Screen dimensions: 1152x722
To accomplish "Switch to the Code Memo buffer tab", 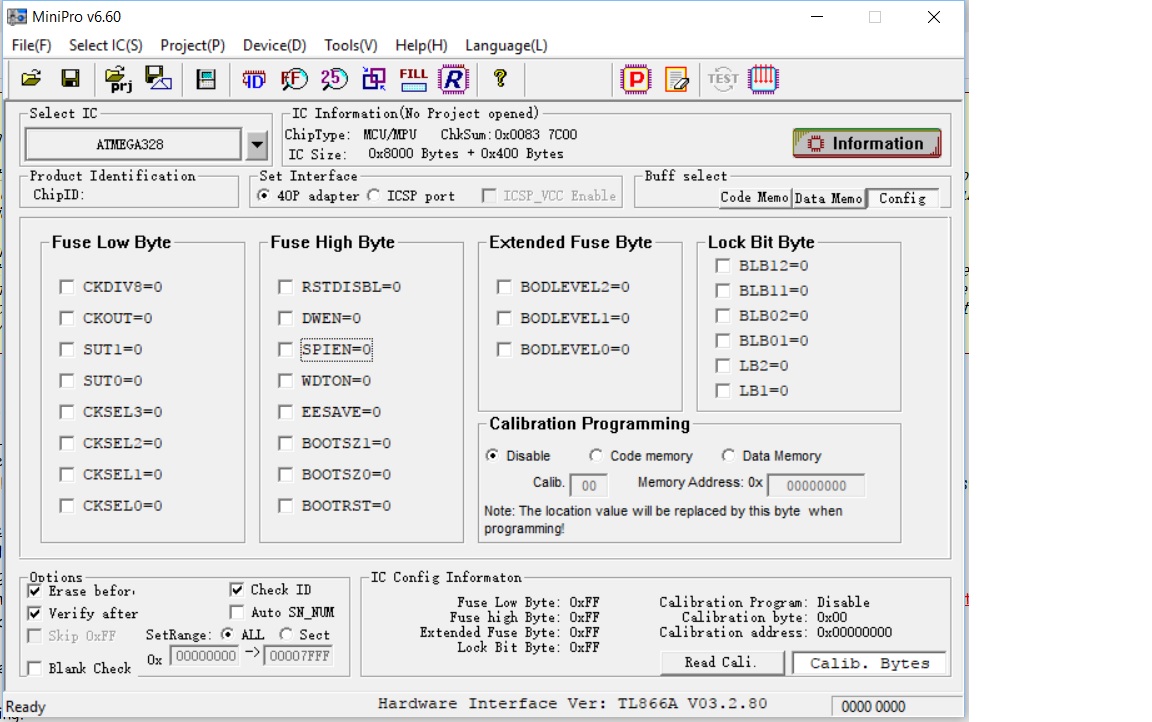I will [753, 198].
